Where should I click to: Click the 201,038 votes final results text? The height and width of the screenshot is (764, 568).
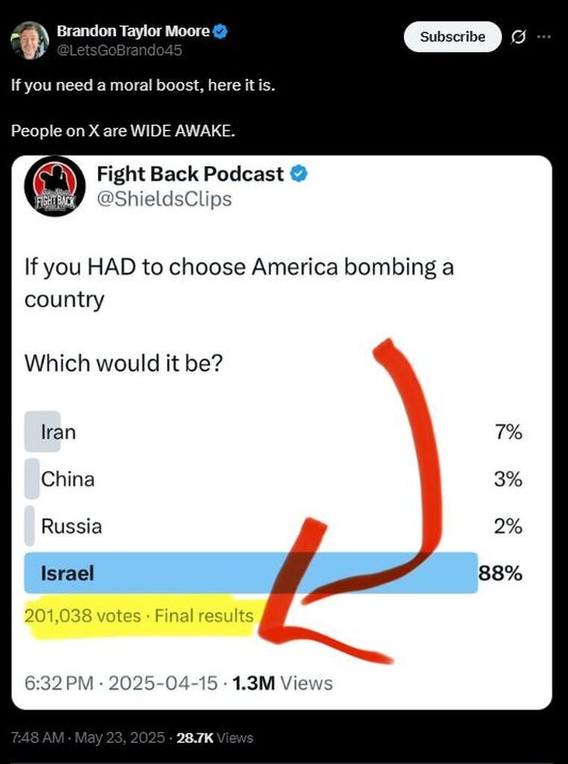pos(139,616)
